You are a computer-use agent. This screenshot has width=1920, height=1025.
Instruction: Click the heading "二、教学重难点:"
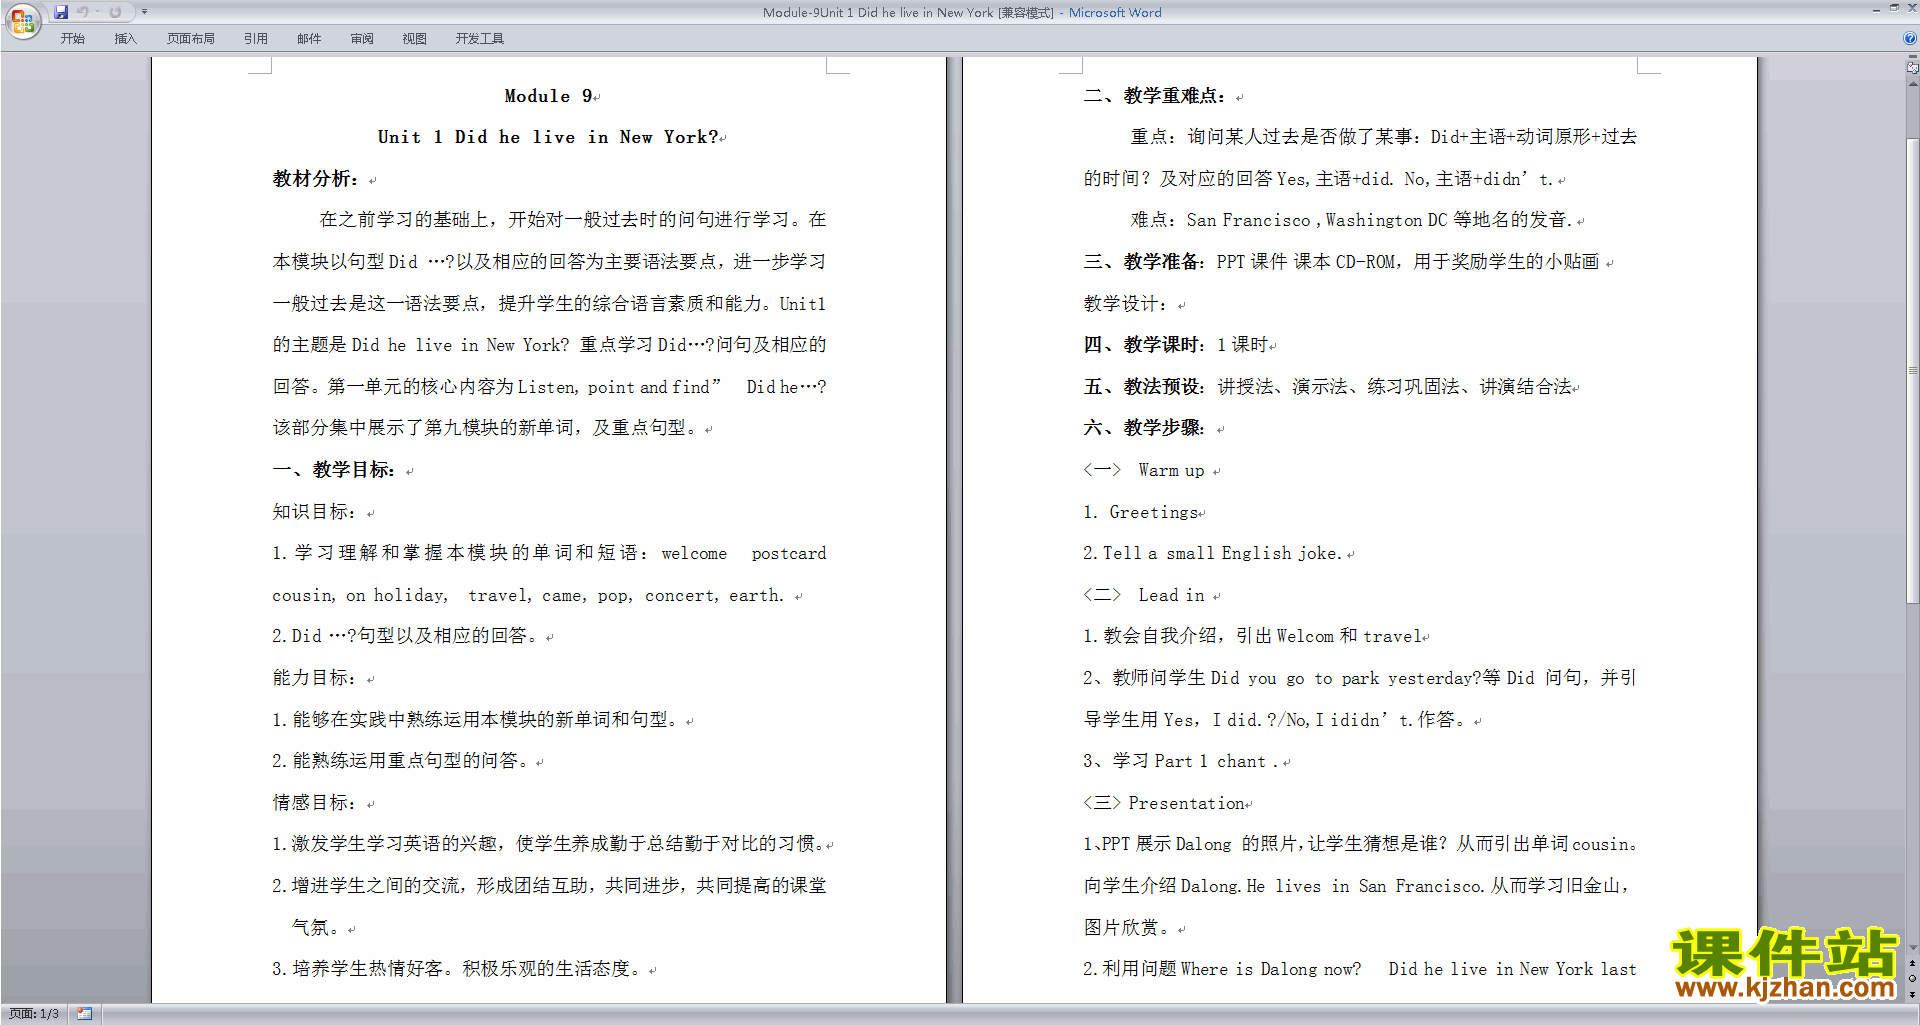(x=1154, y=96)
